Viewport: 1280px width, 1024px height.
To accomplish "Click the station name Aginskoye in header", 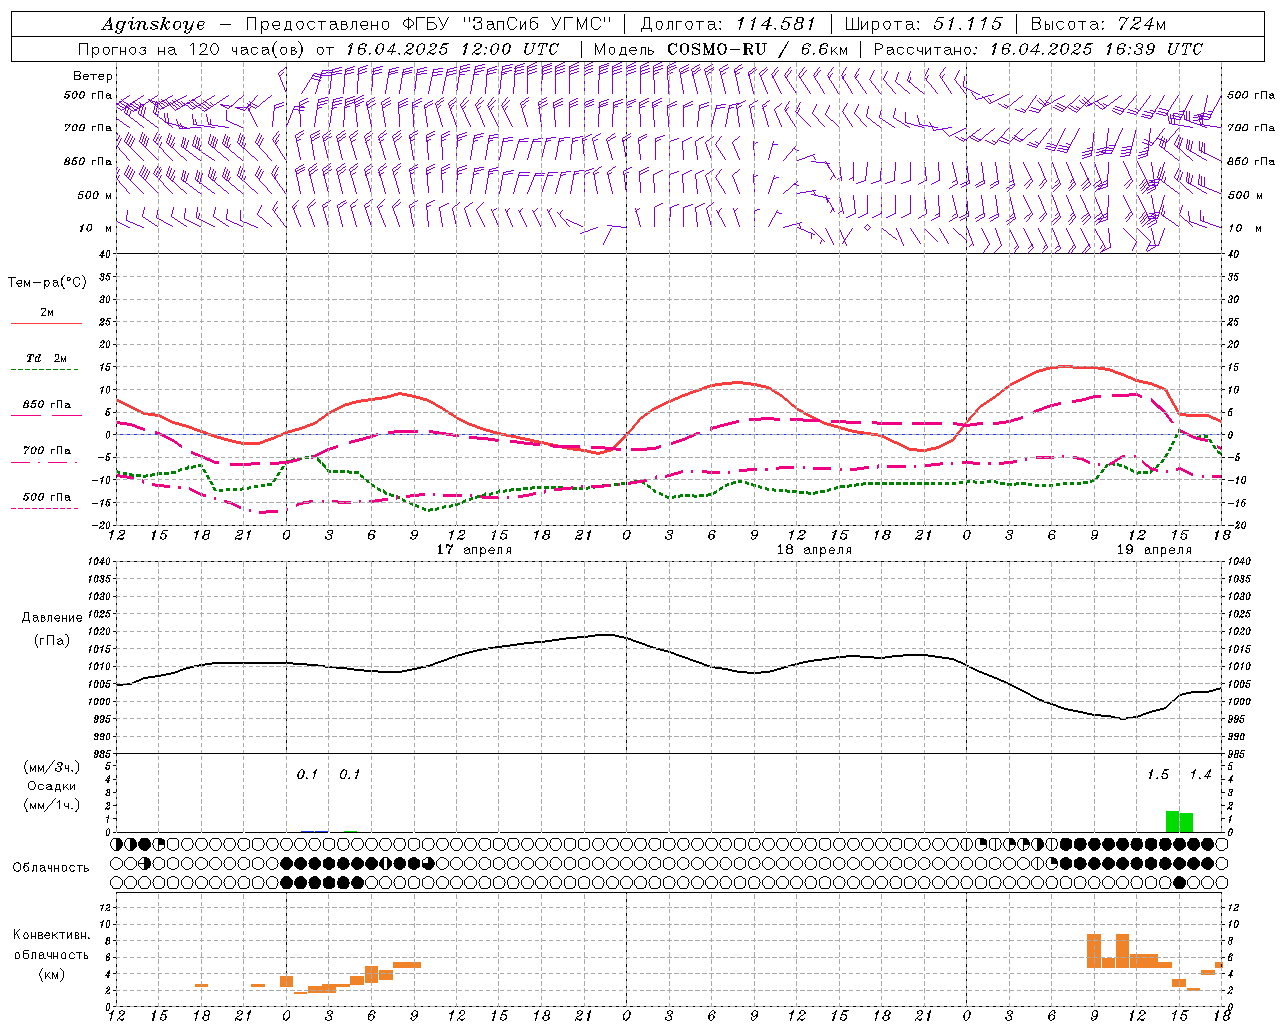I will tap(153, 24).
